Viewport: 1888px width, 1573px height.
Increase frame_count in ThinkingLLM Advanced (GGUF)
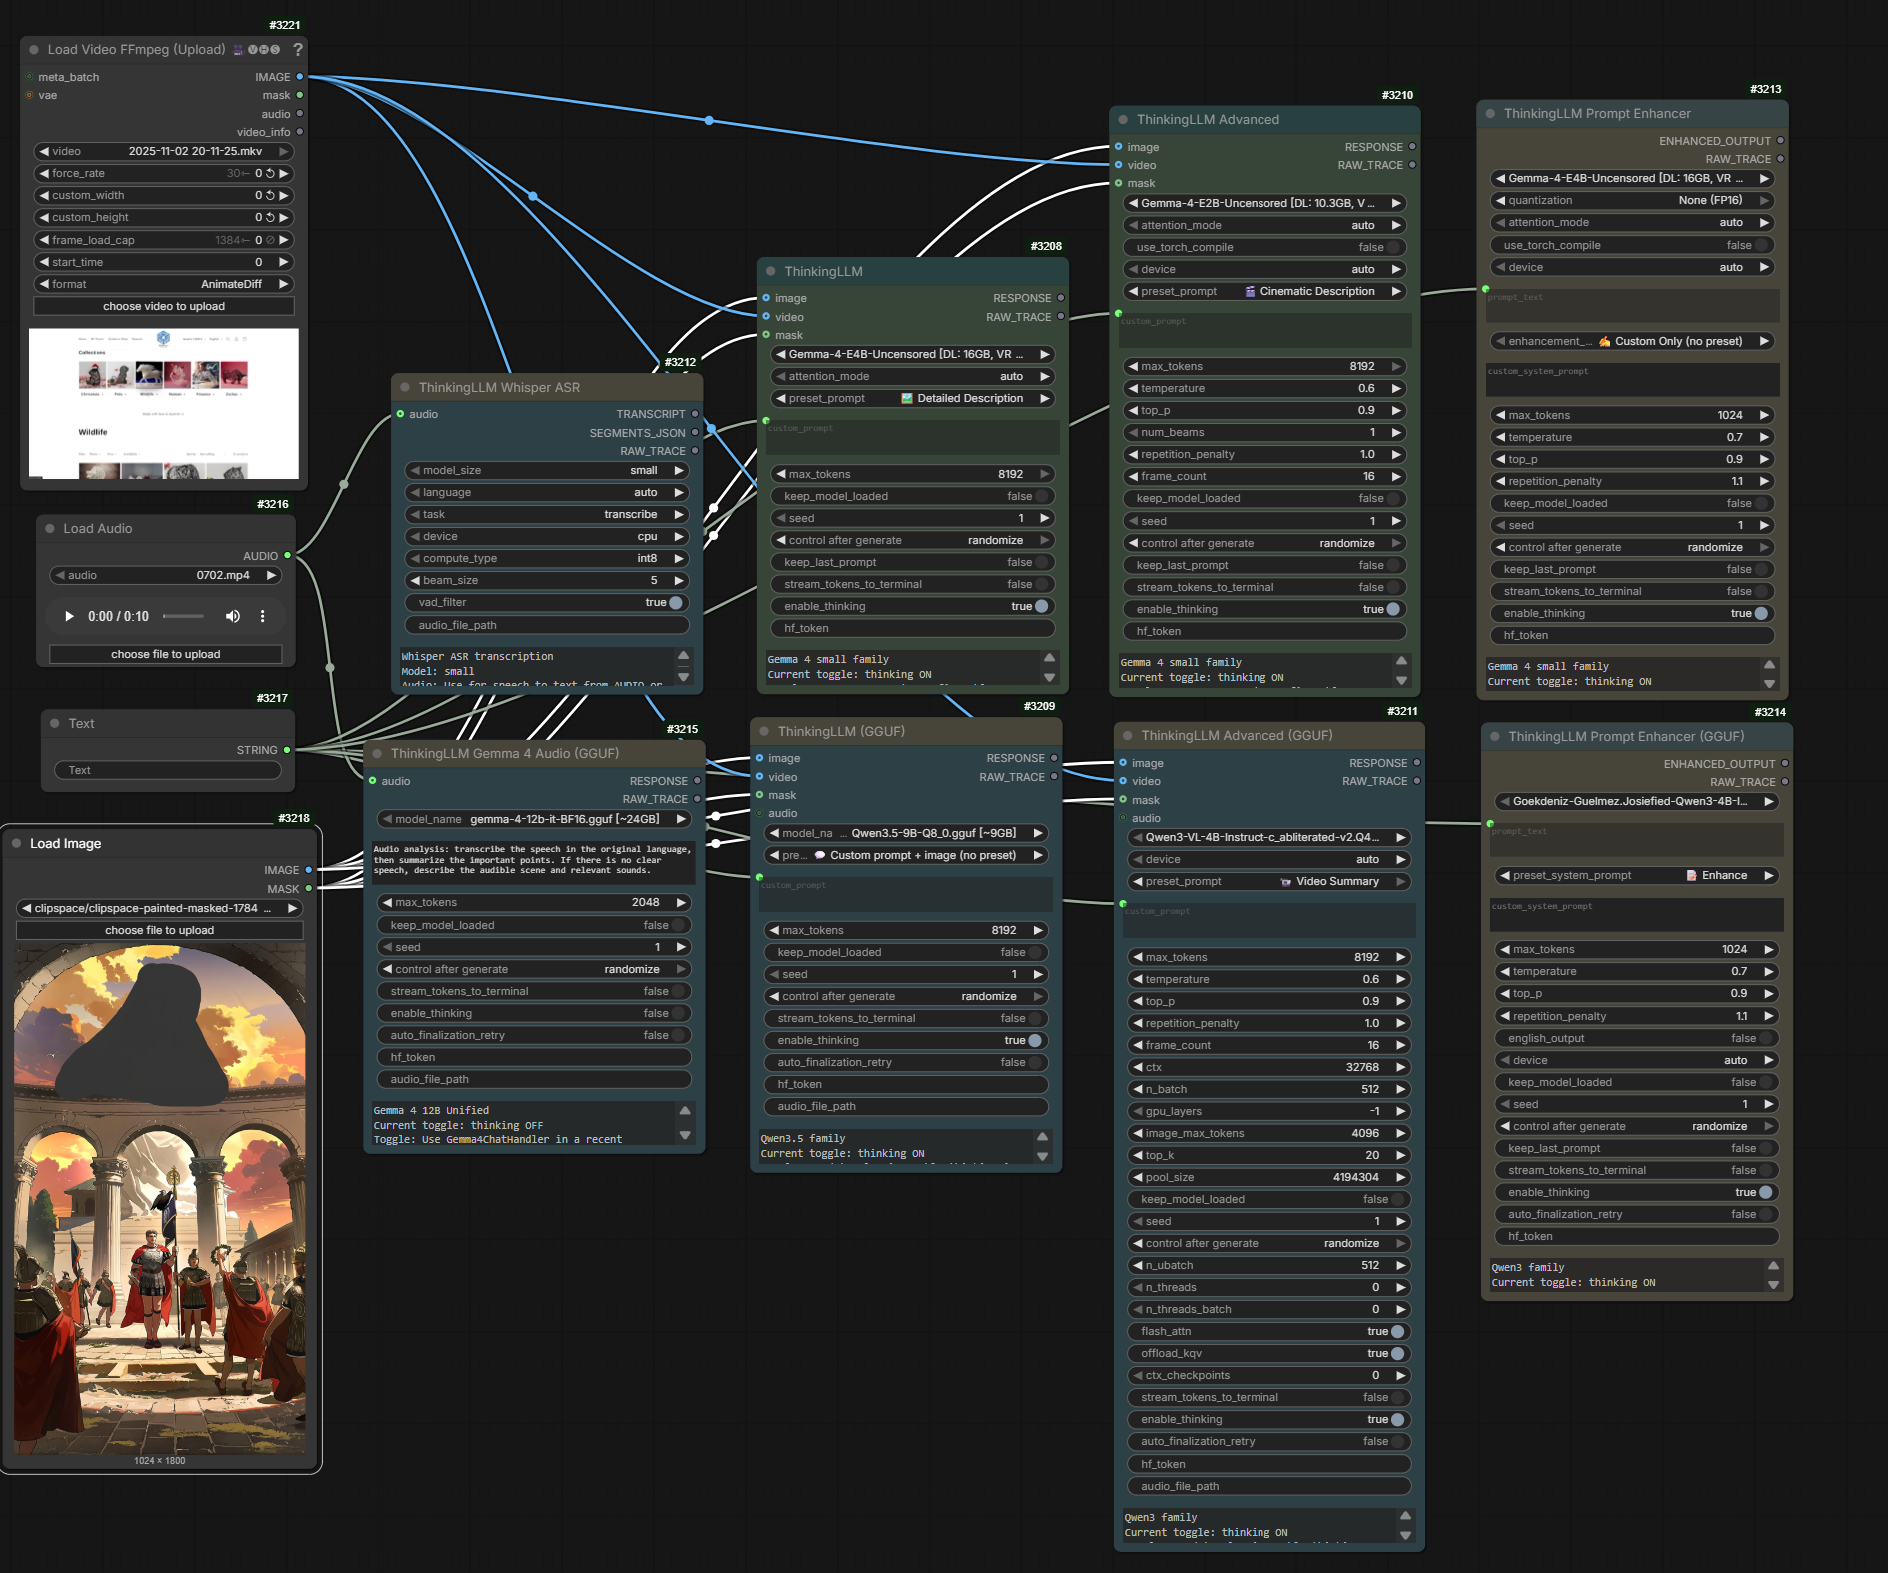coord(1401,1045)
